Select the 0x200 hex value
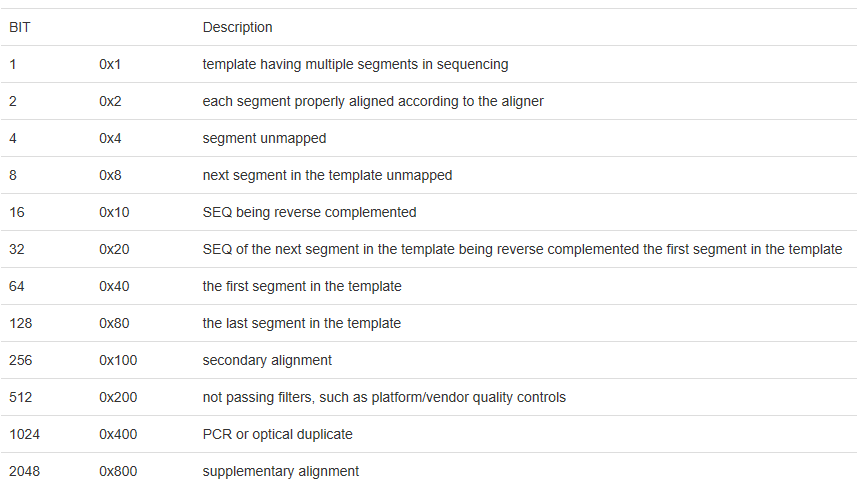The width and height of the screenshot is (857, 496). (x=118, y=398)
